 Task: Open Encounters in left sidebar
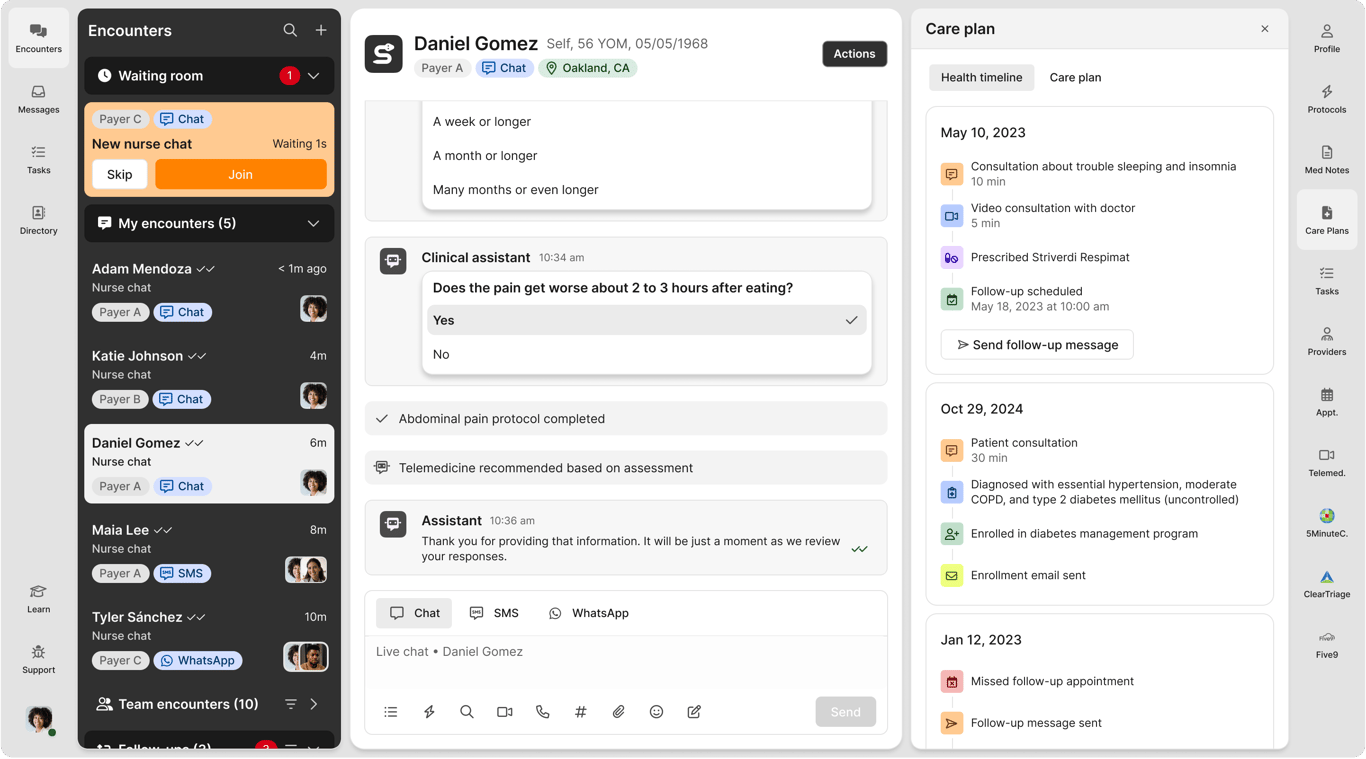[38, 38]
